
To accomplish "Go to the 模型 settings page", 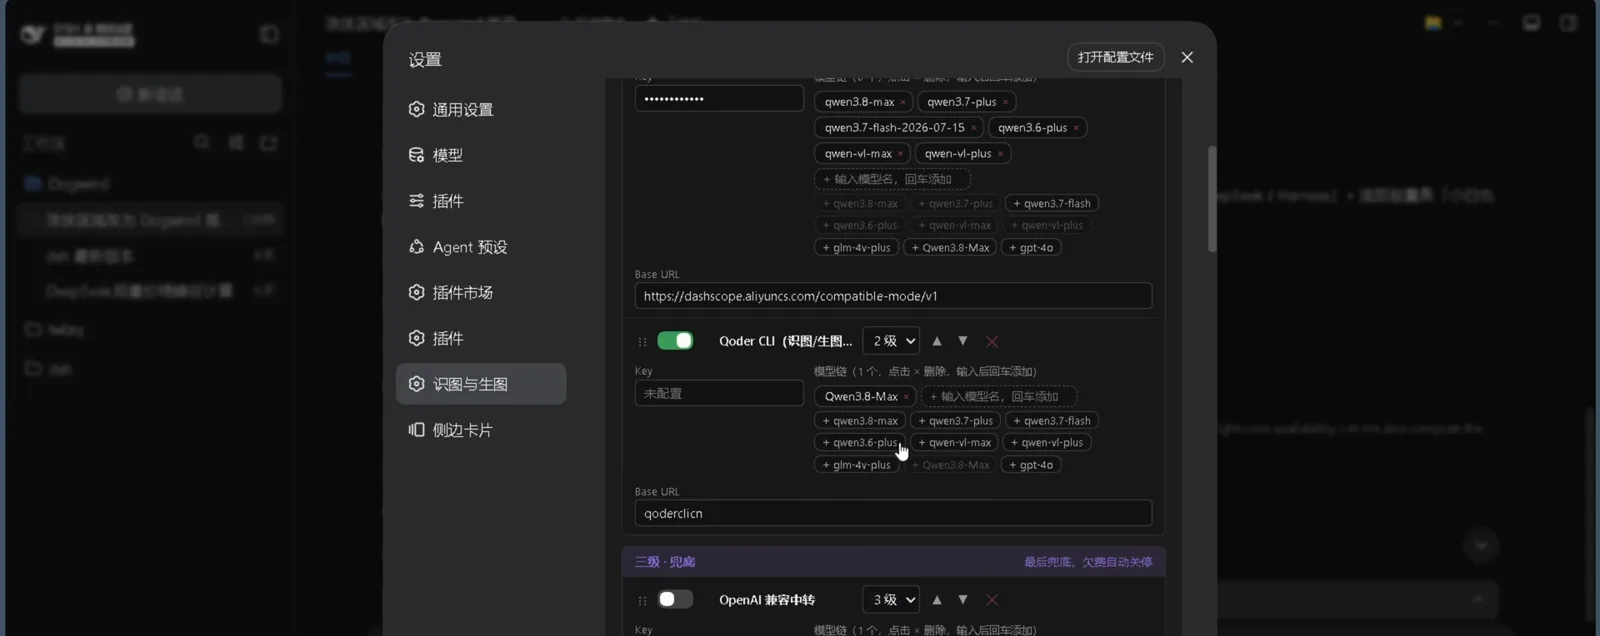I will coord(481,155).
